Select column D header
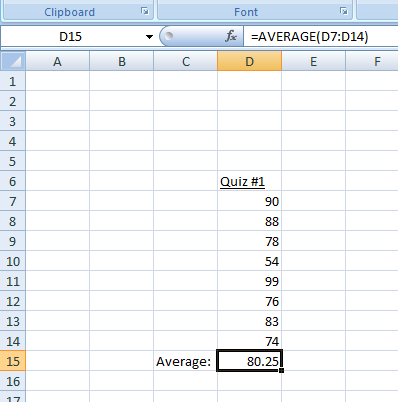 tap(249, 61)
